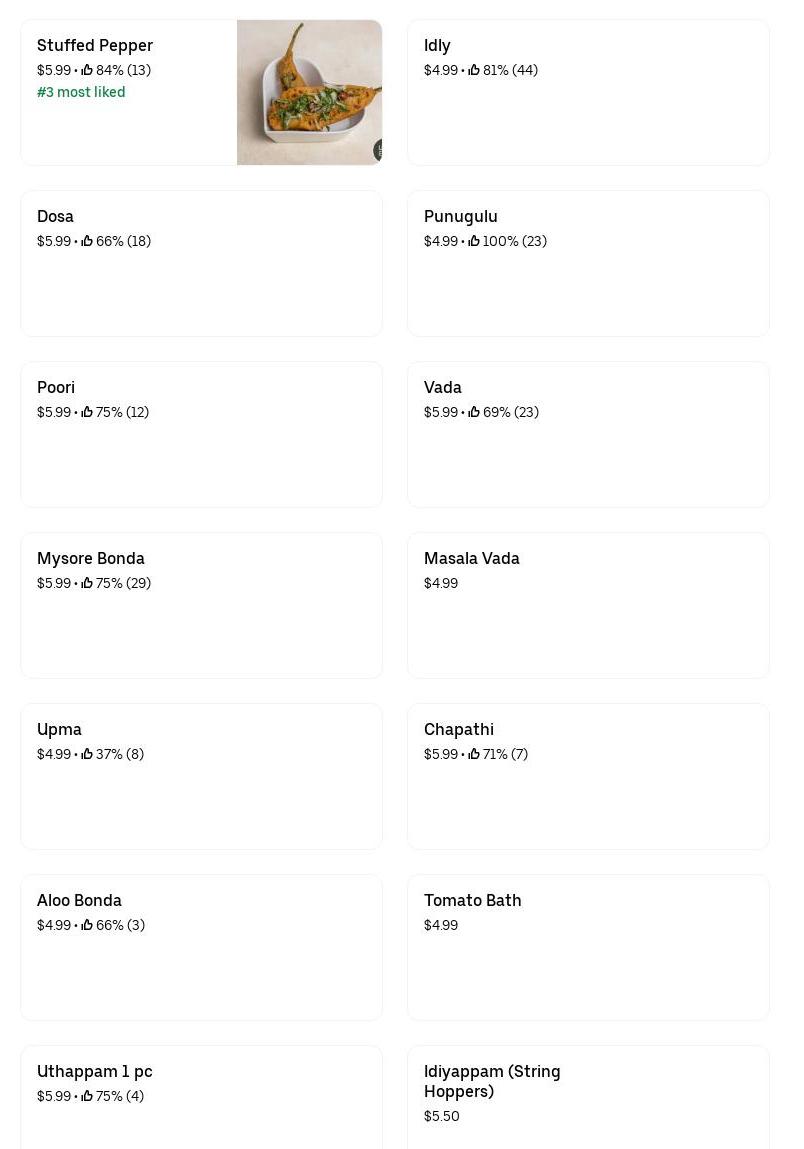Screen dimensions: 804x1149
Task: Click the Uthappam 1 pc title
Action: [x=95, y=1071]
